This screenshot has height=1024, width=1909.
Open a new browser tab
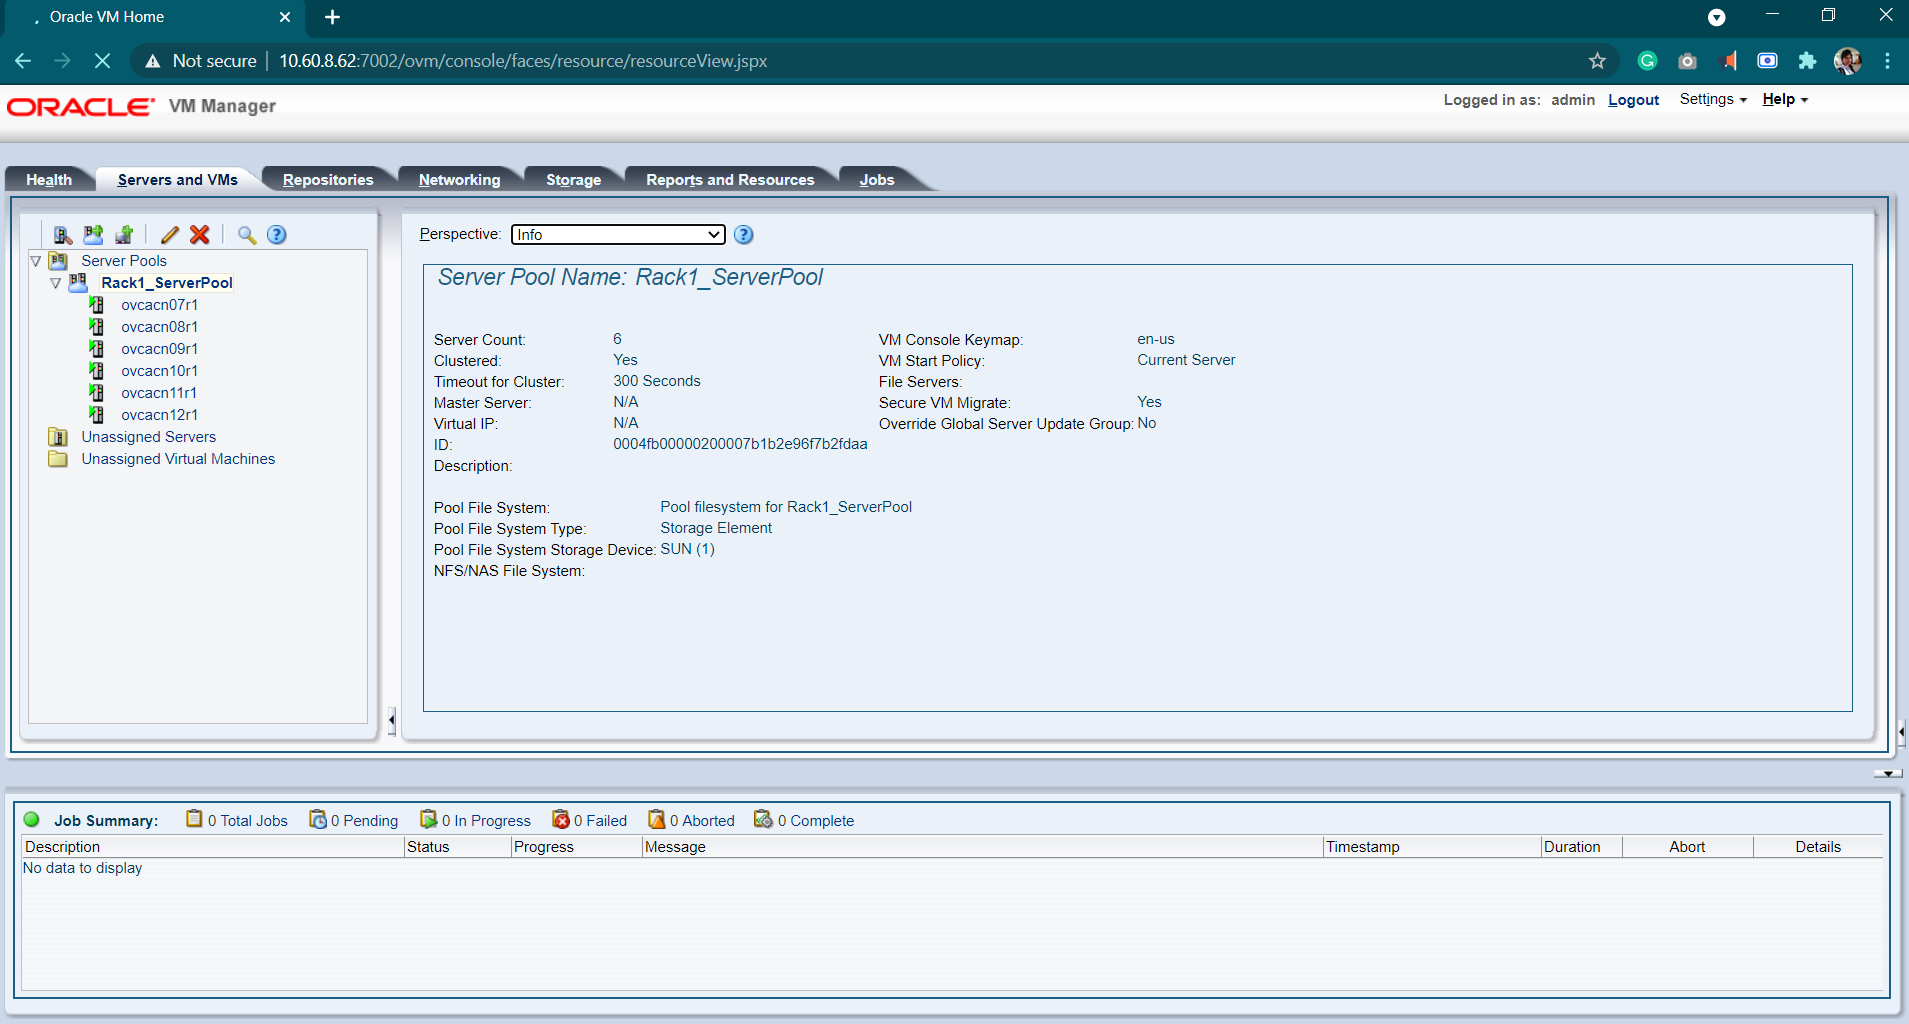tap(333, 17)
